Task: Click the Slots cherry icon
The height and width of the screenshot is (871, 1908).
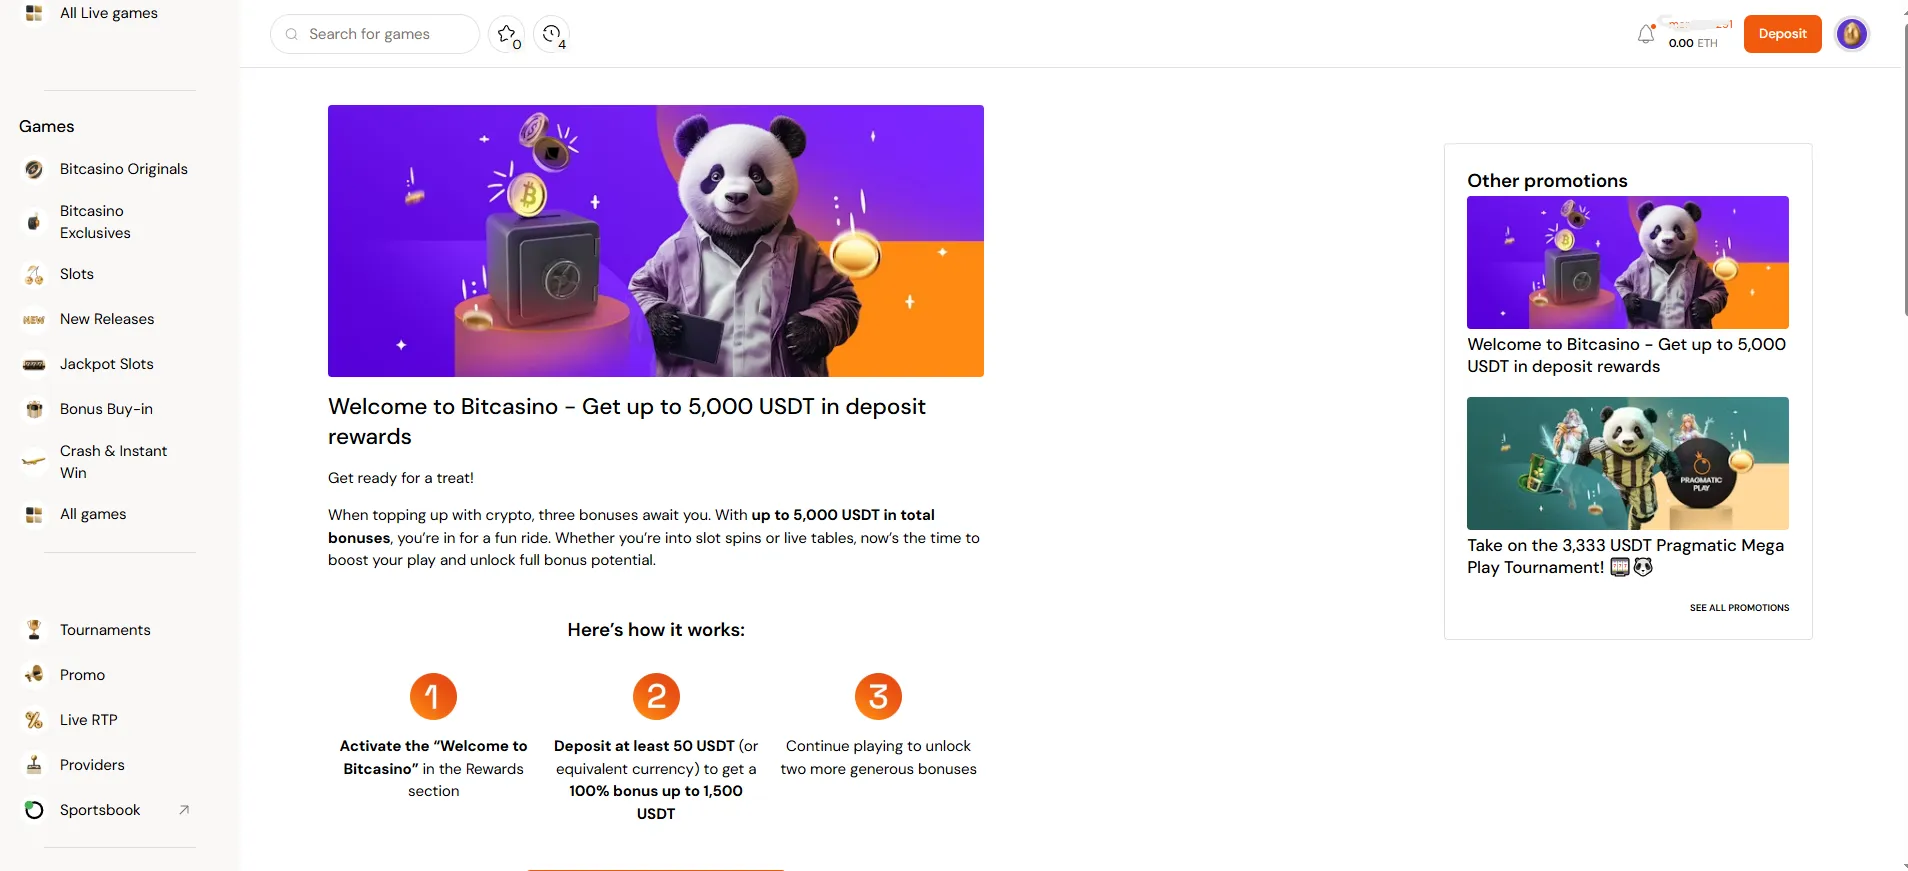Action: click(34, 274)
